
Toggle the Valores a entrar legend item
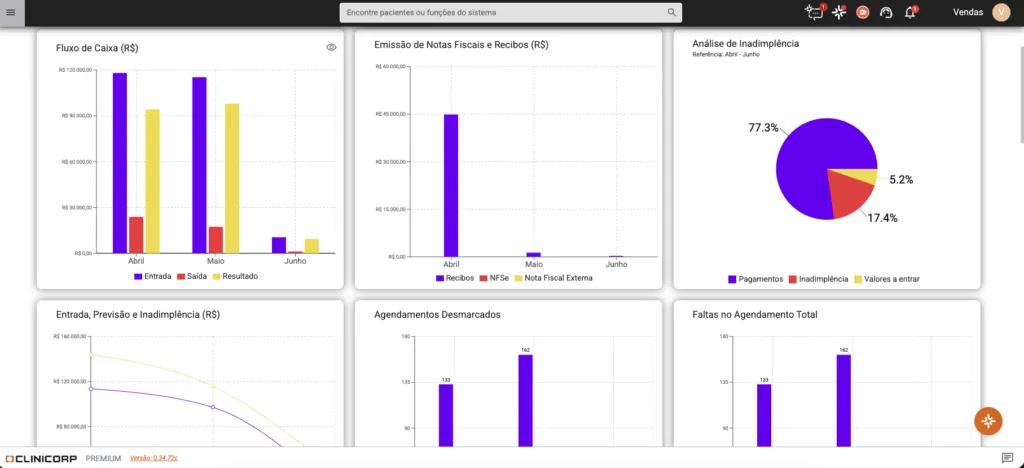click(x=887, y=279)
